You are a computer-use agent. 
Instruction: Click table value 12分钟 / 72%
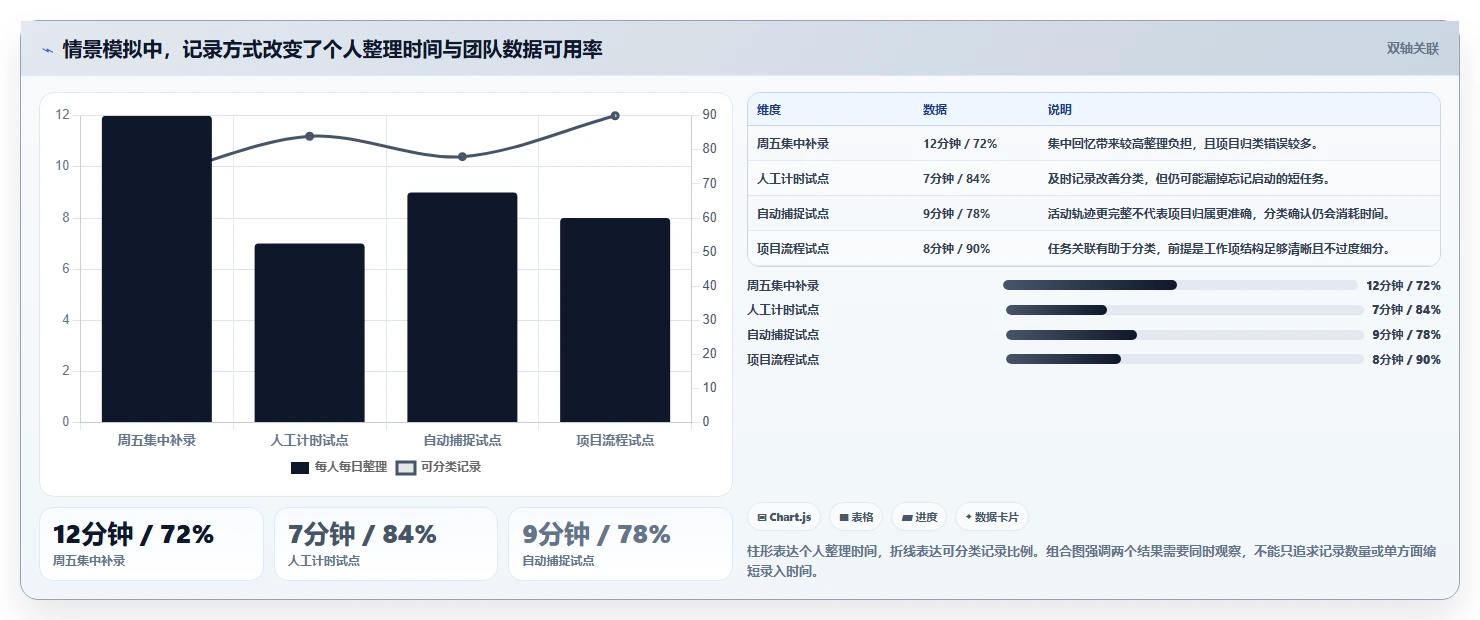click(x=960, y=144)
